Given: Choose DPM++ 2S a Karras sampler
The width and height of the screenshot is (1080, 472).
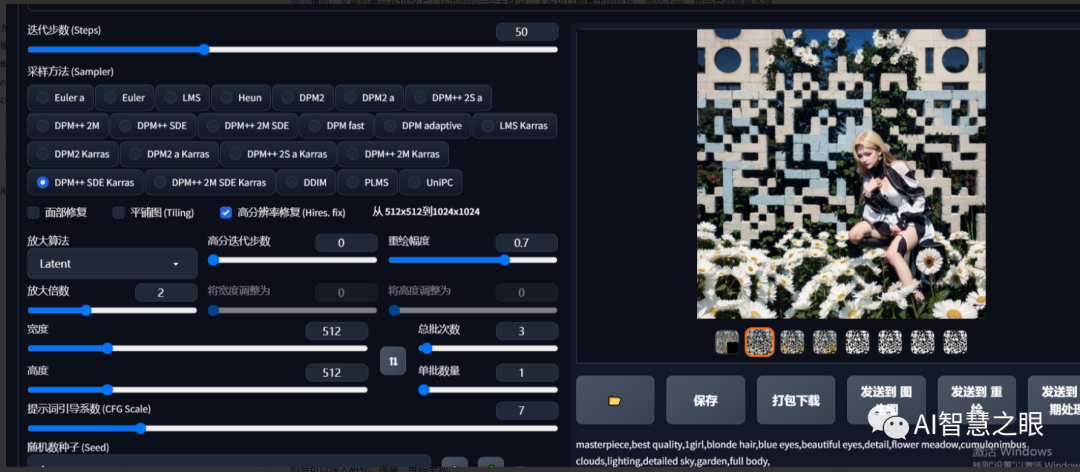Looking at the screenshot, I should tap(278, 154).
